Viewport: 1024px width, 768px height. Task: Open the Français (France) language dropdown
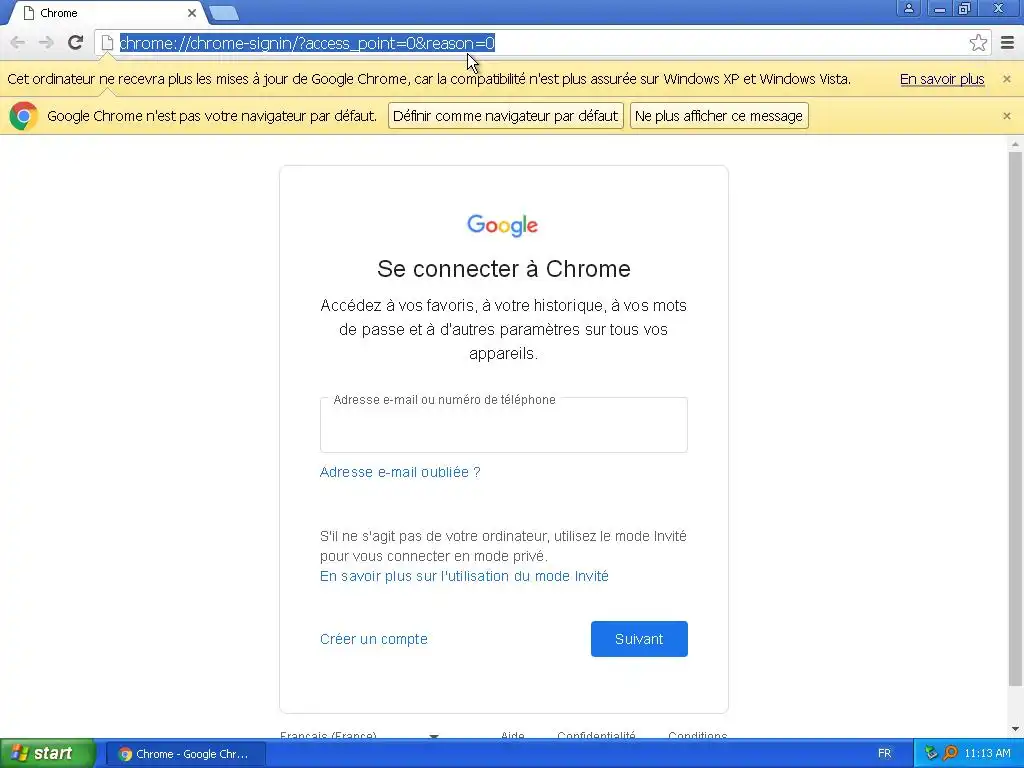359,735
